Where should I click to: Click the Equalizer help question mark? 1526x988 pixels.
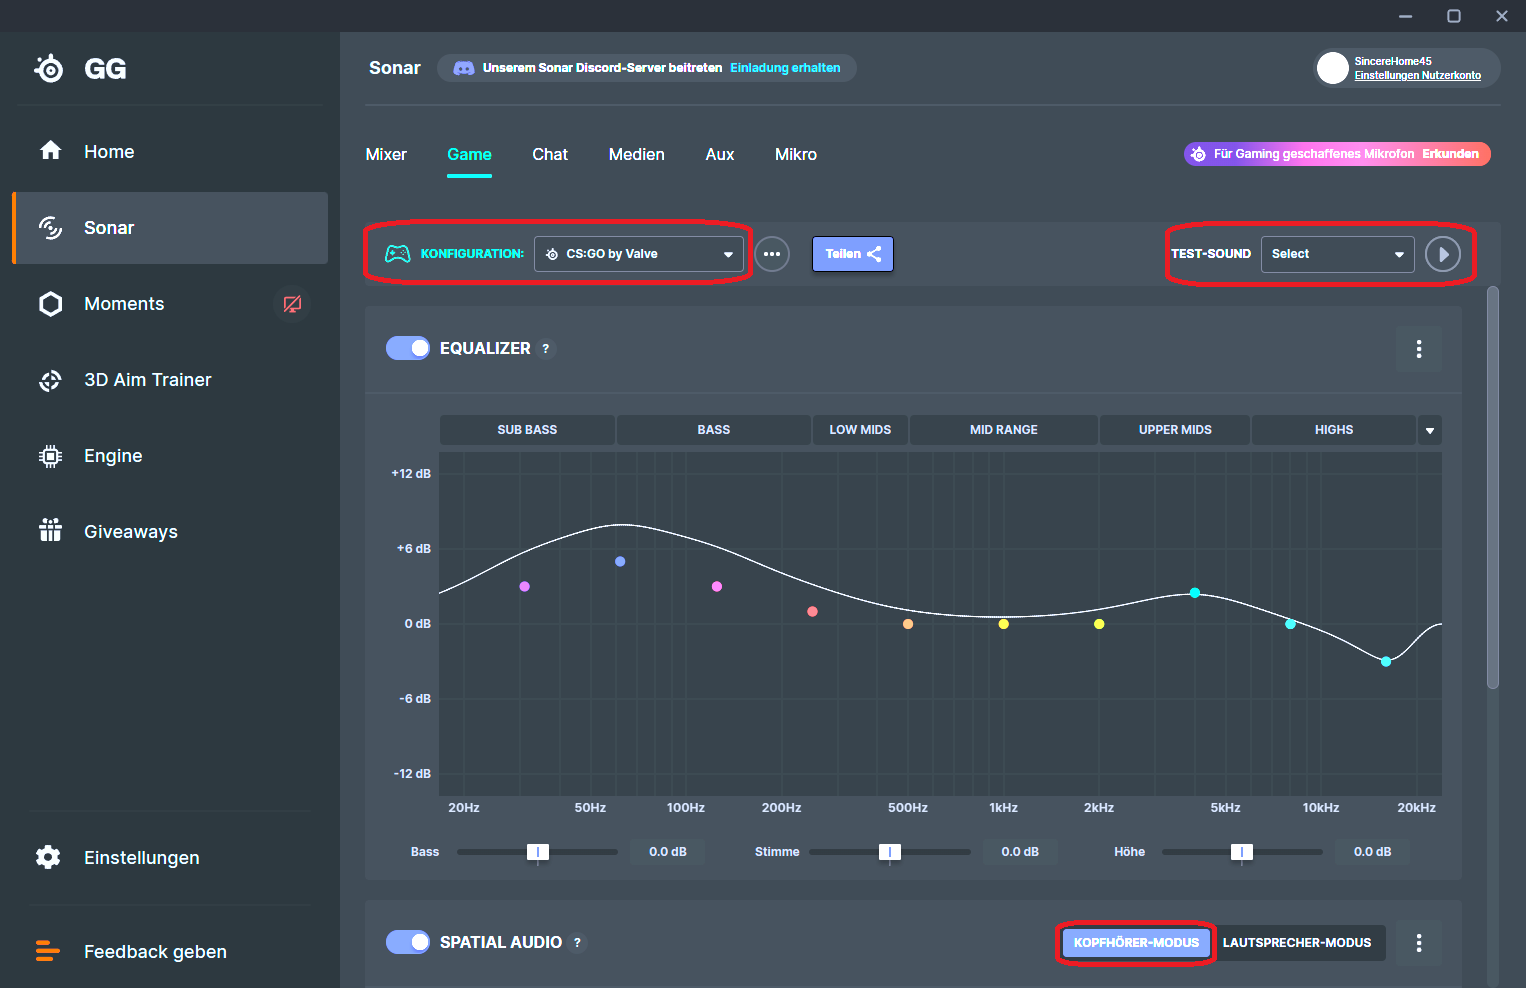click(545, 349)
